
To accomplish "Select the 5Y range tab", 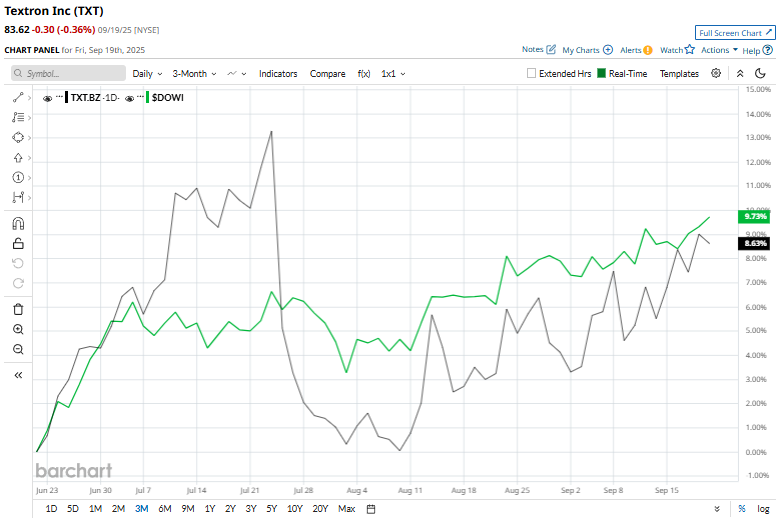I will point(272,509).
